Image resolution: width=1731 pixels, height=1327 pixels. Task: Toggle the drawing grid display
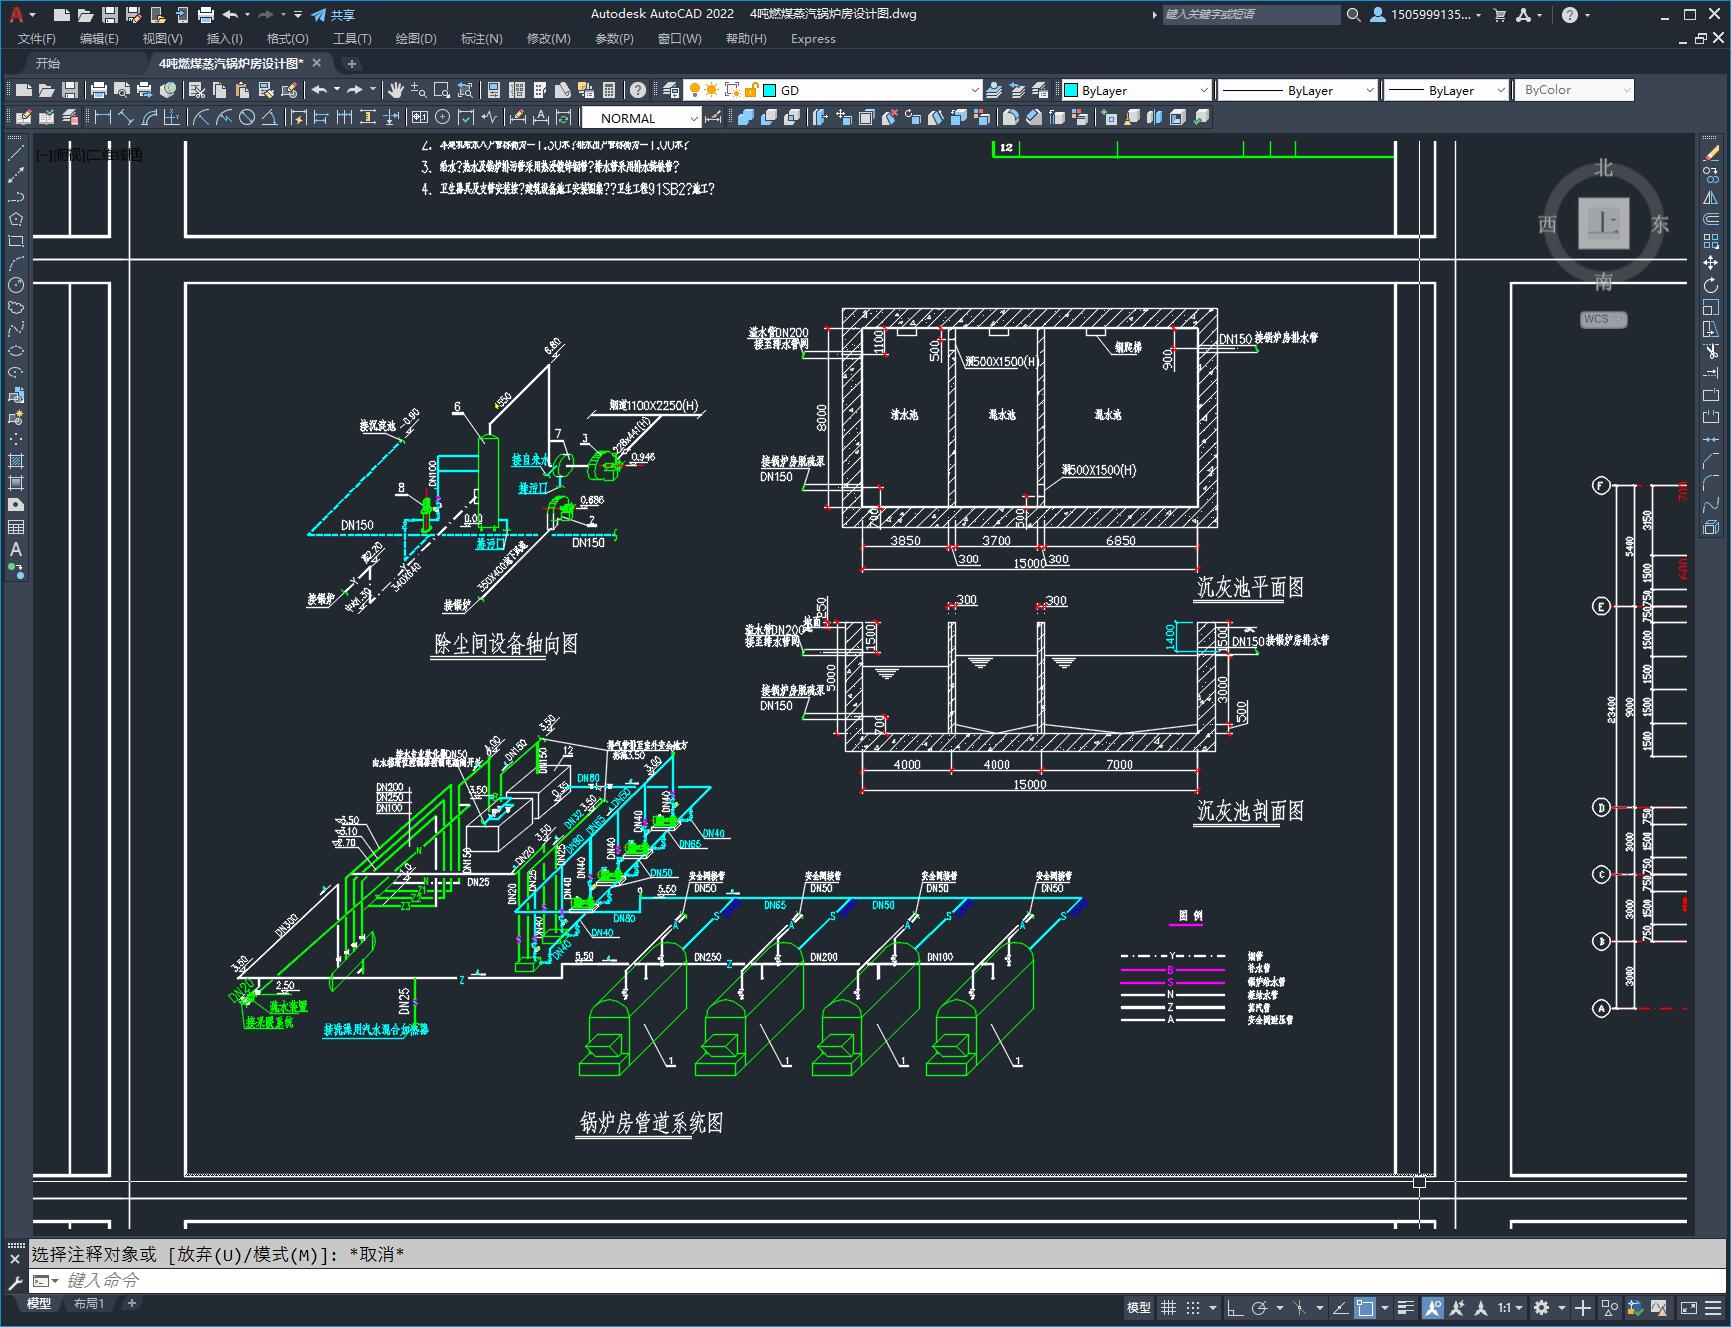coord(1168,1307)
